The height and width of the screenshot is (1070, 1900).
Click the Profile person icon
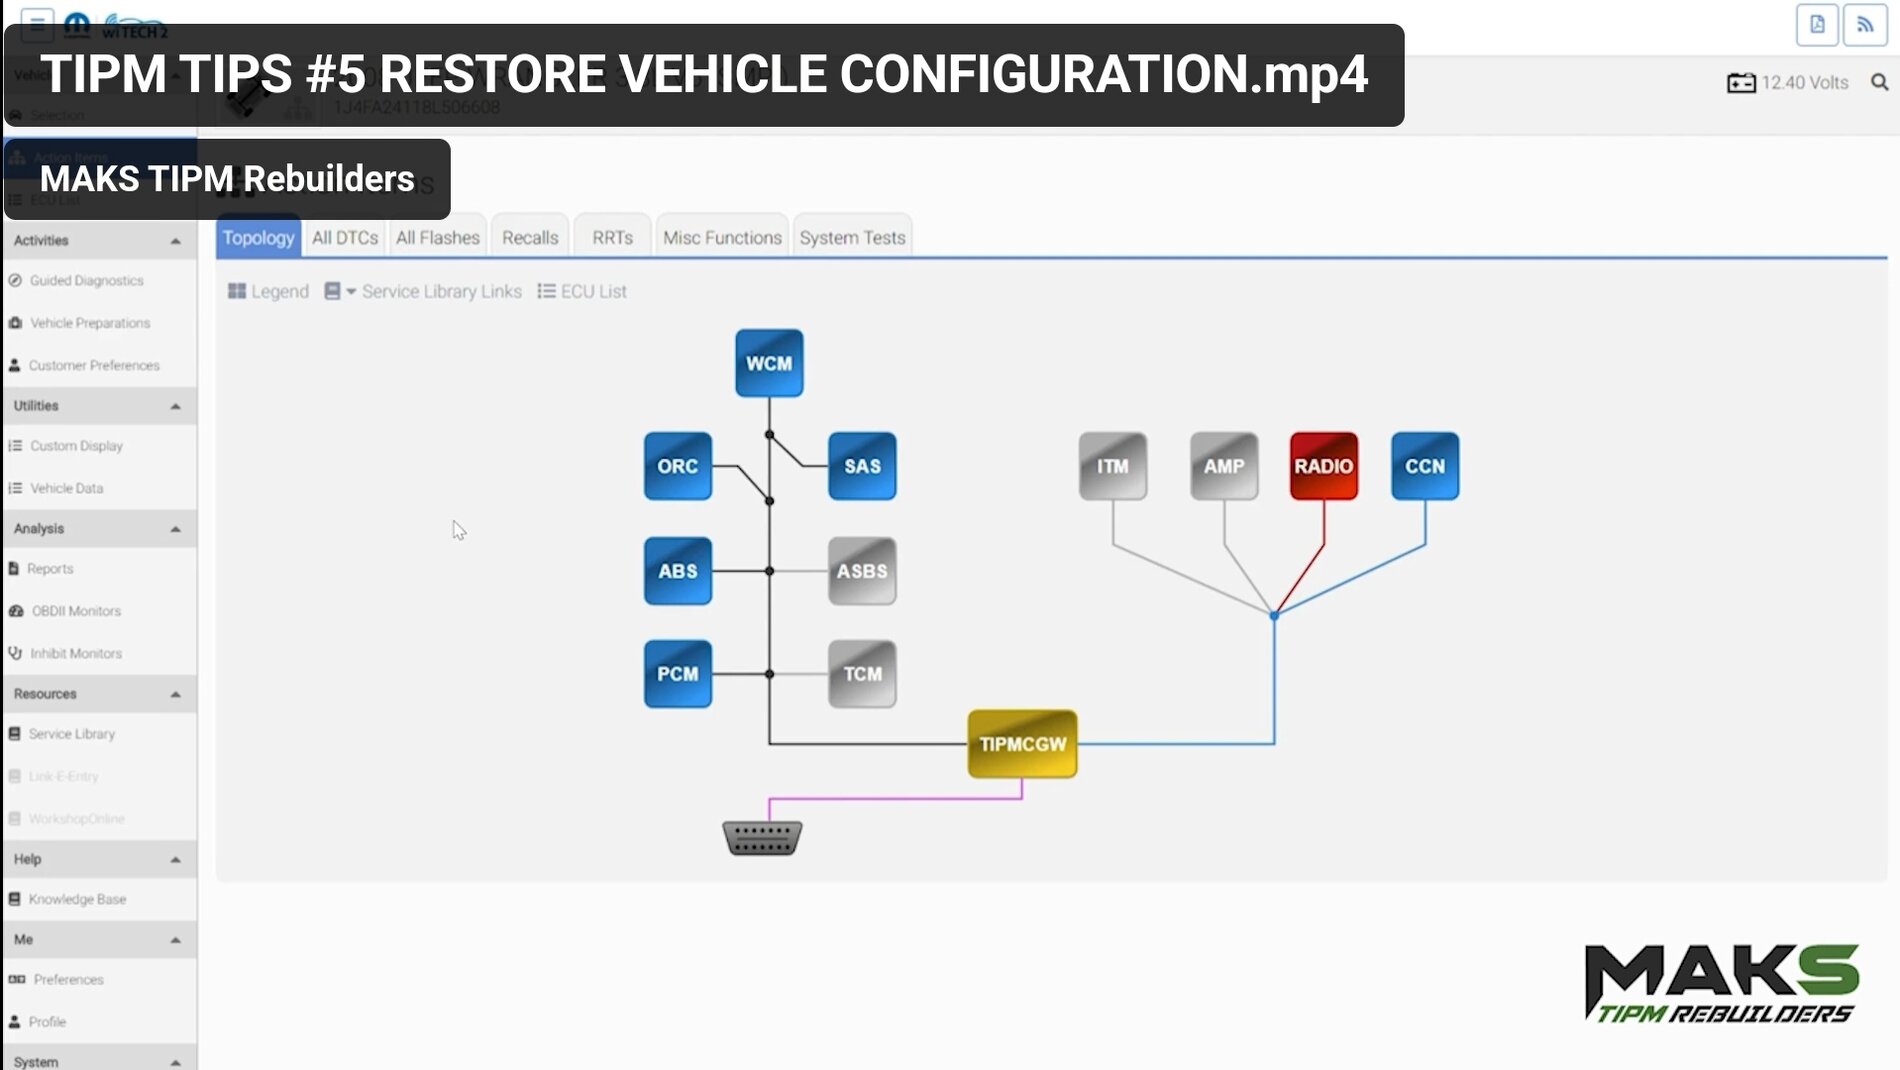click(x=14, y=1022)
